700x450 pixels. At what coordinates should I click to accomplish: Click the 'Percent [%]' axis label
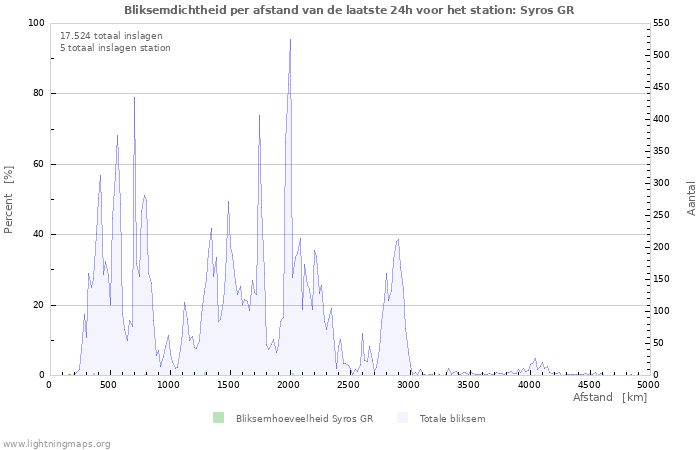pyautogui.click(x=8, y=200)
